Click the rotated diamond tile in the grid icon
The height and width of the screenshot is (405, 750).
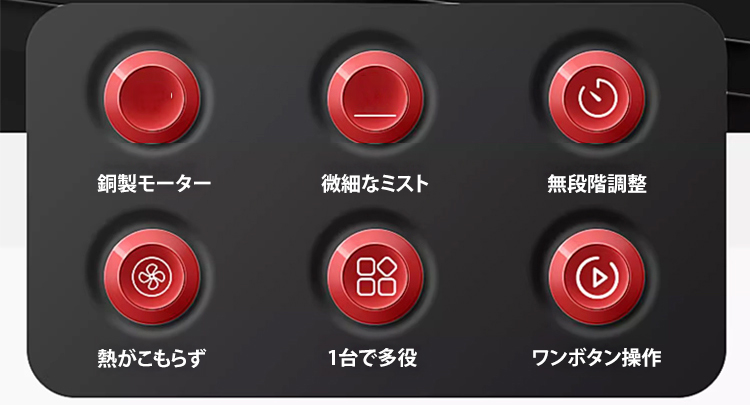click(386, 266)
